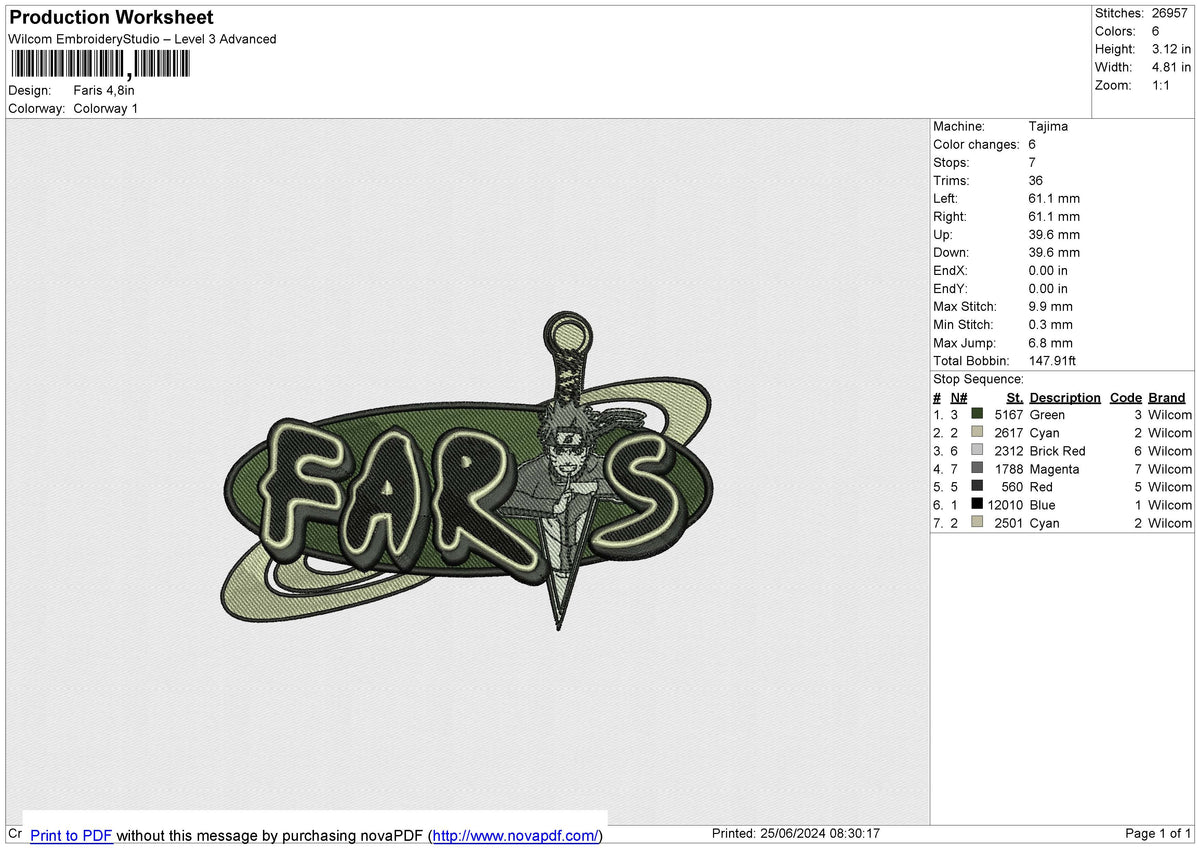Click the design barcode at the top
1200x848 pixels.
tap(99, 64)
